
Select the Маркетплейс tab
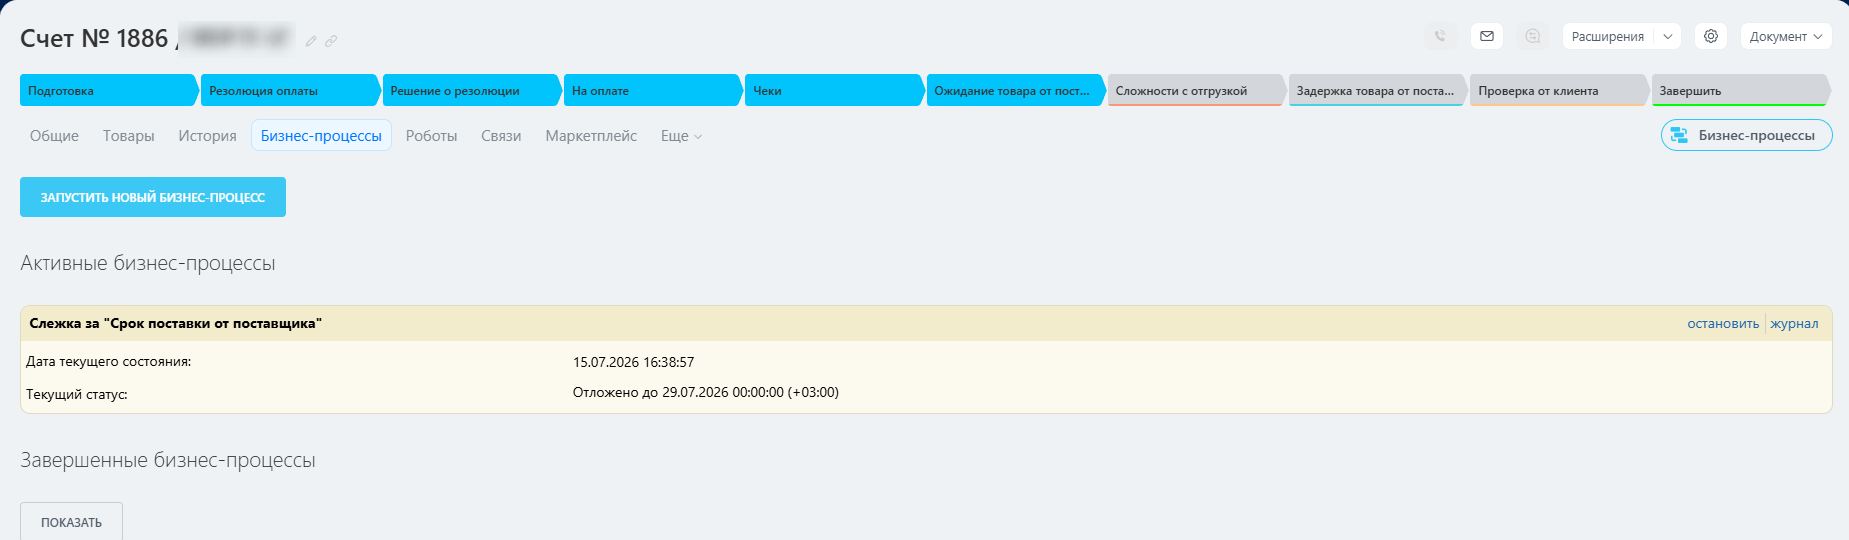[591, 136]
